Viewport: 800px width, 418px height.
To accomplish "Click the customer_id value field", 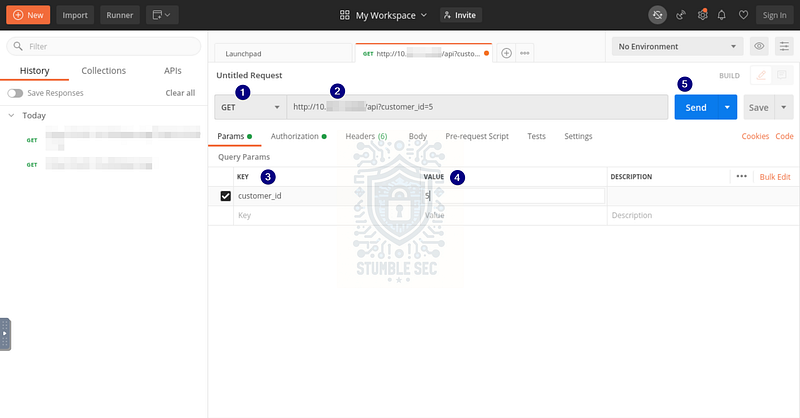I will (x=513, y=196).
